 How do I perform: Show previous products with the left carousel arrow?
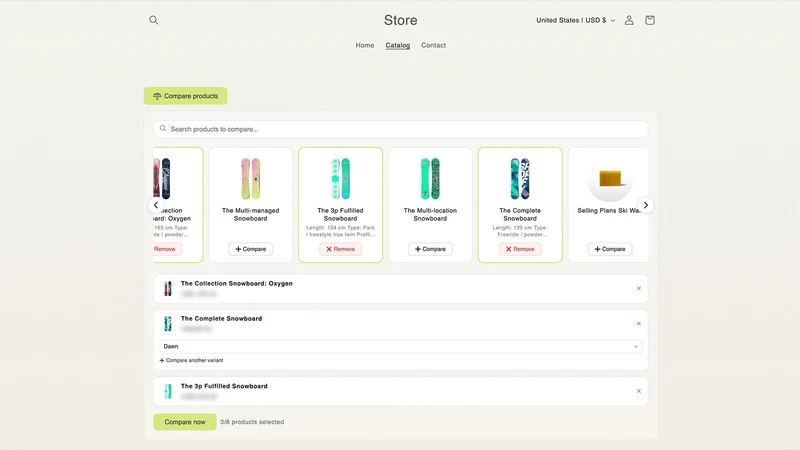pos(156,205)
